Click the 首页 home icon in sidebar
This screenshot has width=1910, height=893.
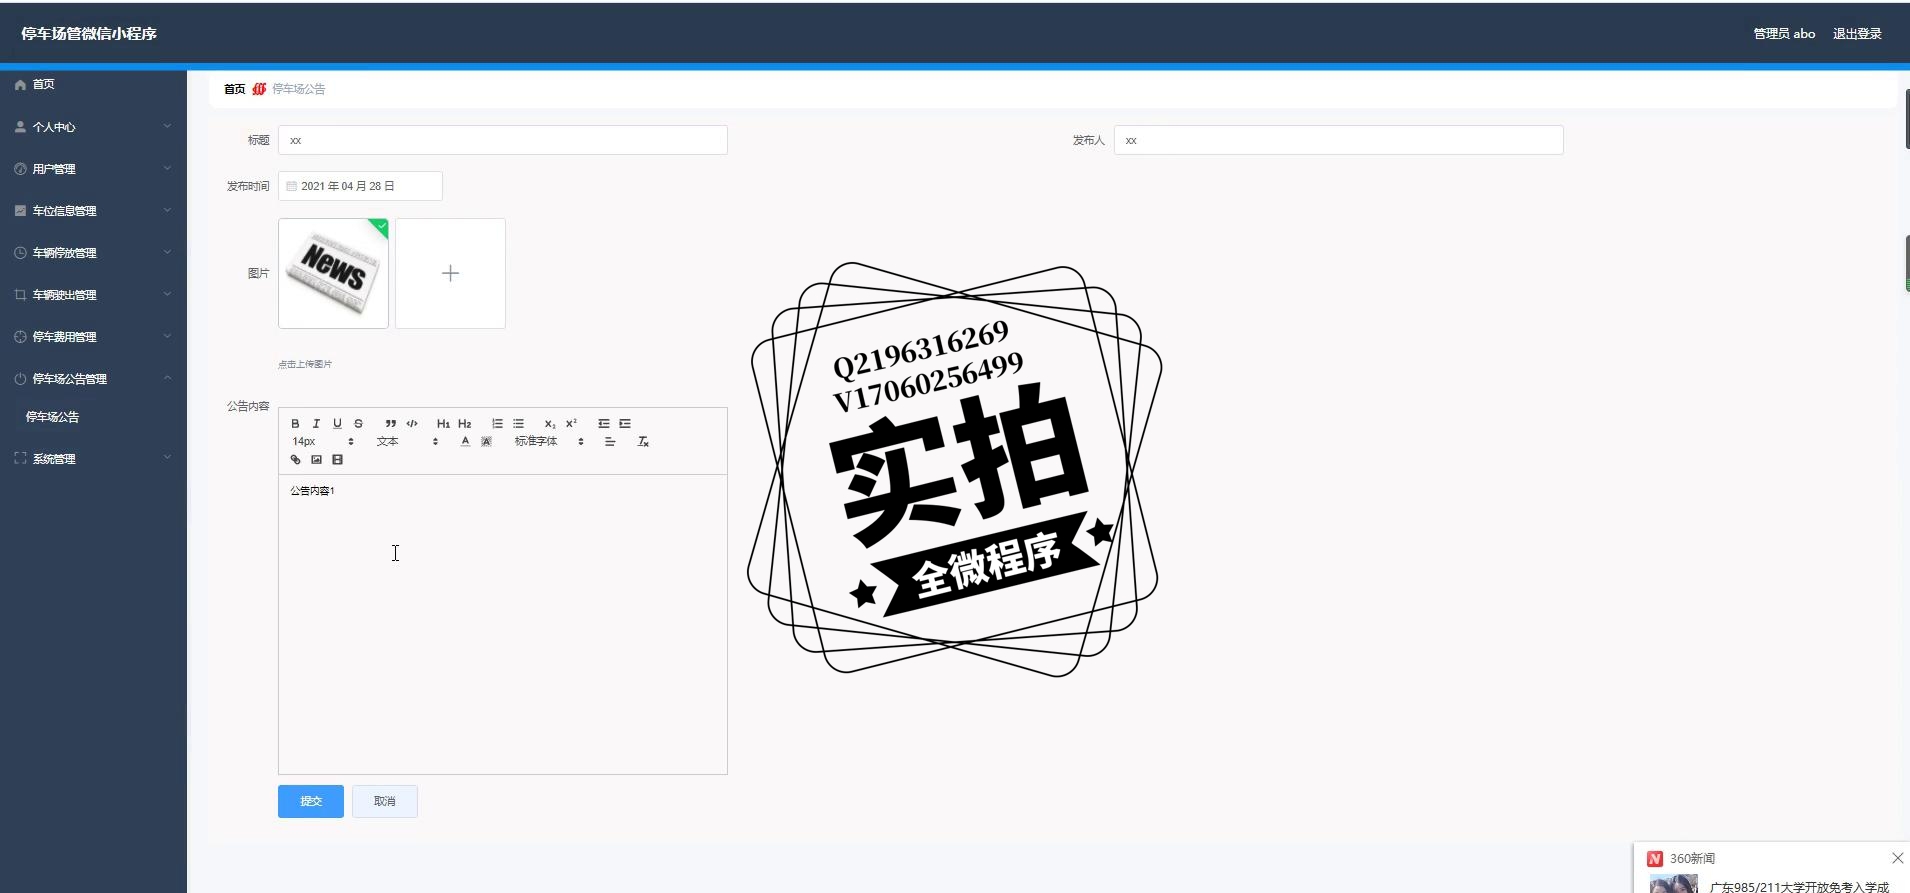point(20,85)
